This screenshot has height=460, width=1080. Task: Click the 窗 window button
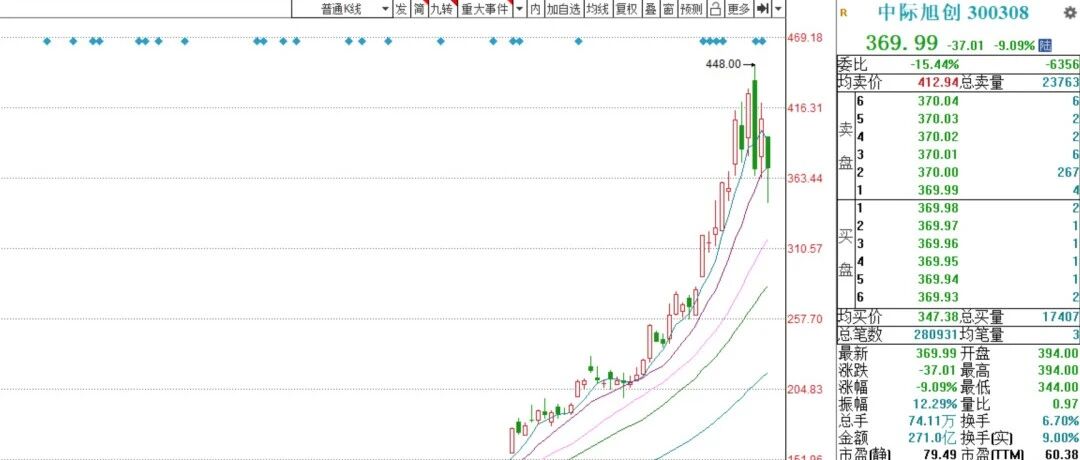pos(668,9)
